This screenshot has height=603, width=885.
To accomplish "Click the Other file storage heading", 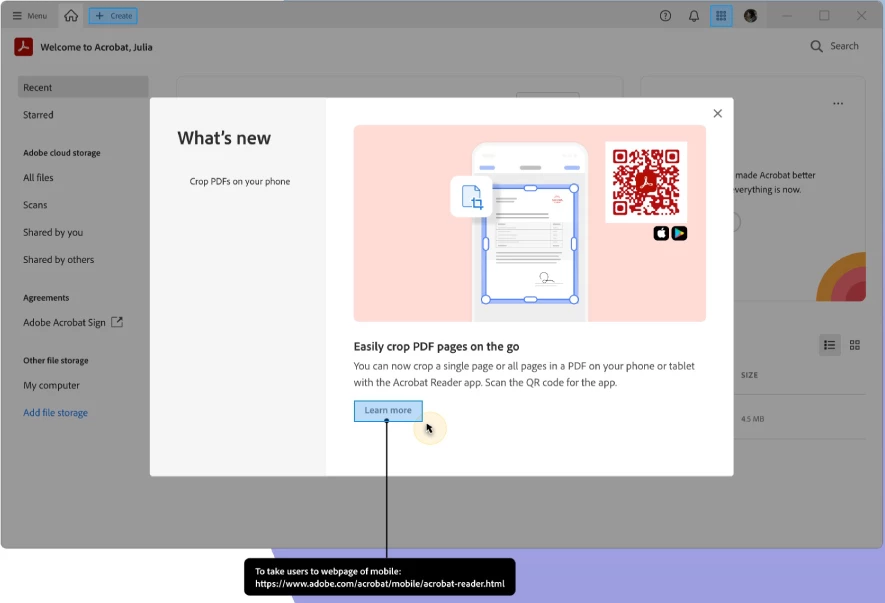I will click(55, 360).
